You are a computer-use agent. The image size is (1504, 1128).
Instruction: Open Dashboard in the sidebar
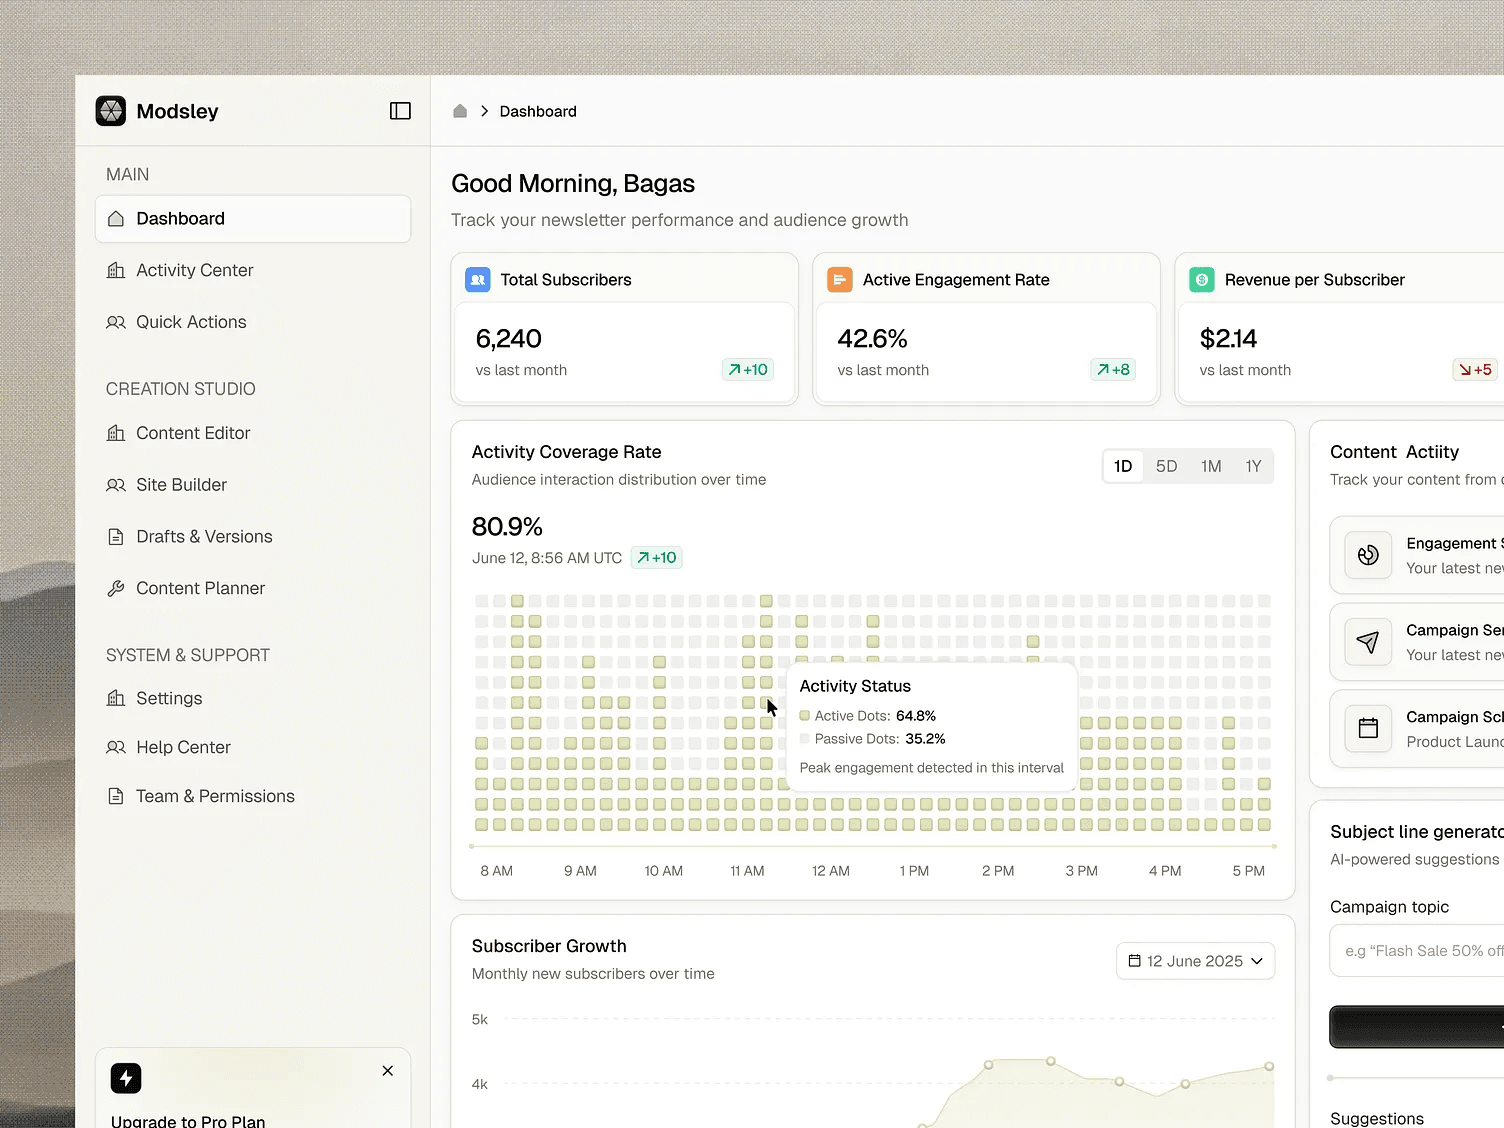[253, 219]
